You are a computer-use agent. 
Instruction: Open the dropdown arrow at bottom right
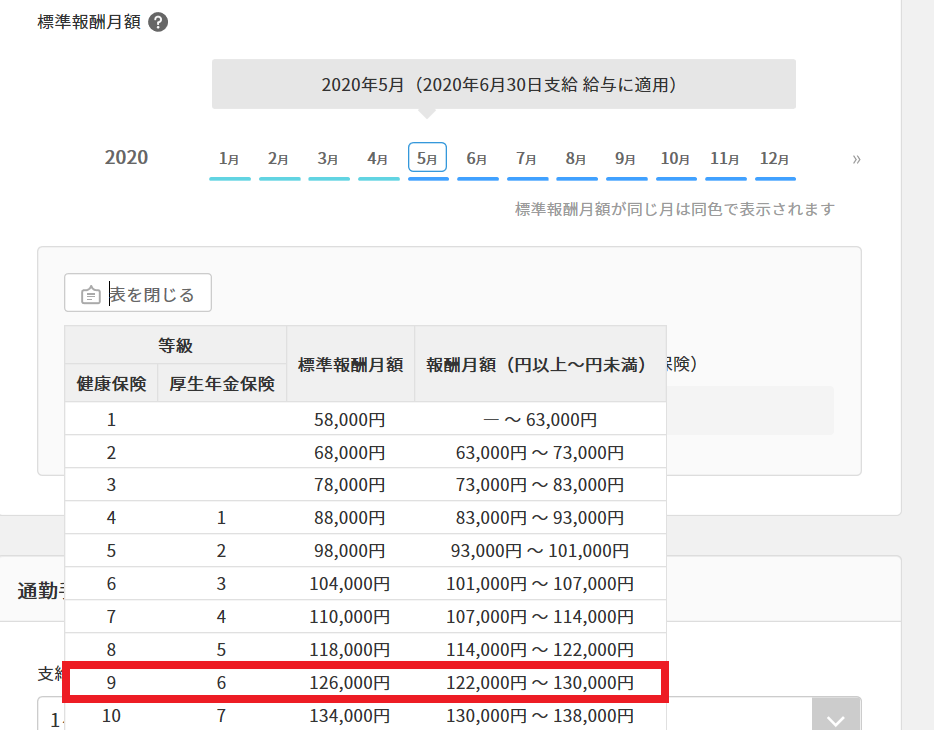837,718
